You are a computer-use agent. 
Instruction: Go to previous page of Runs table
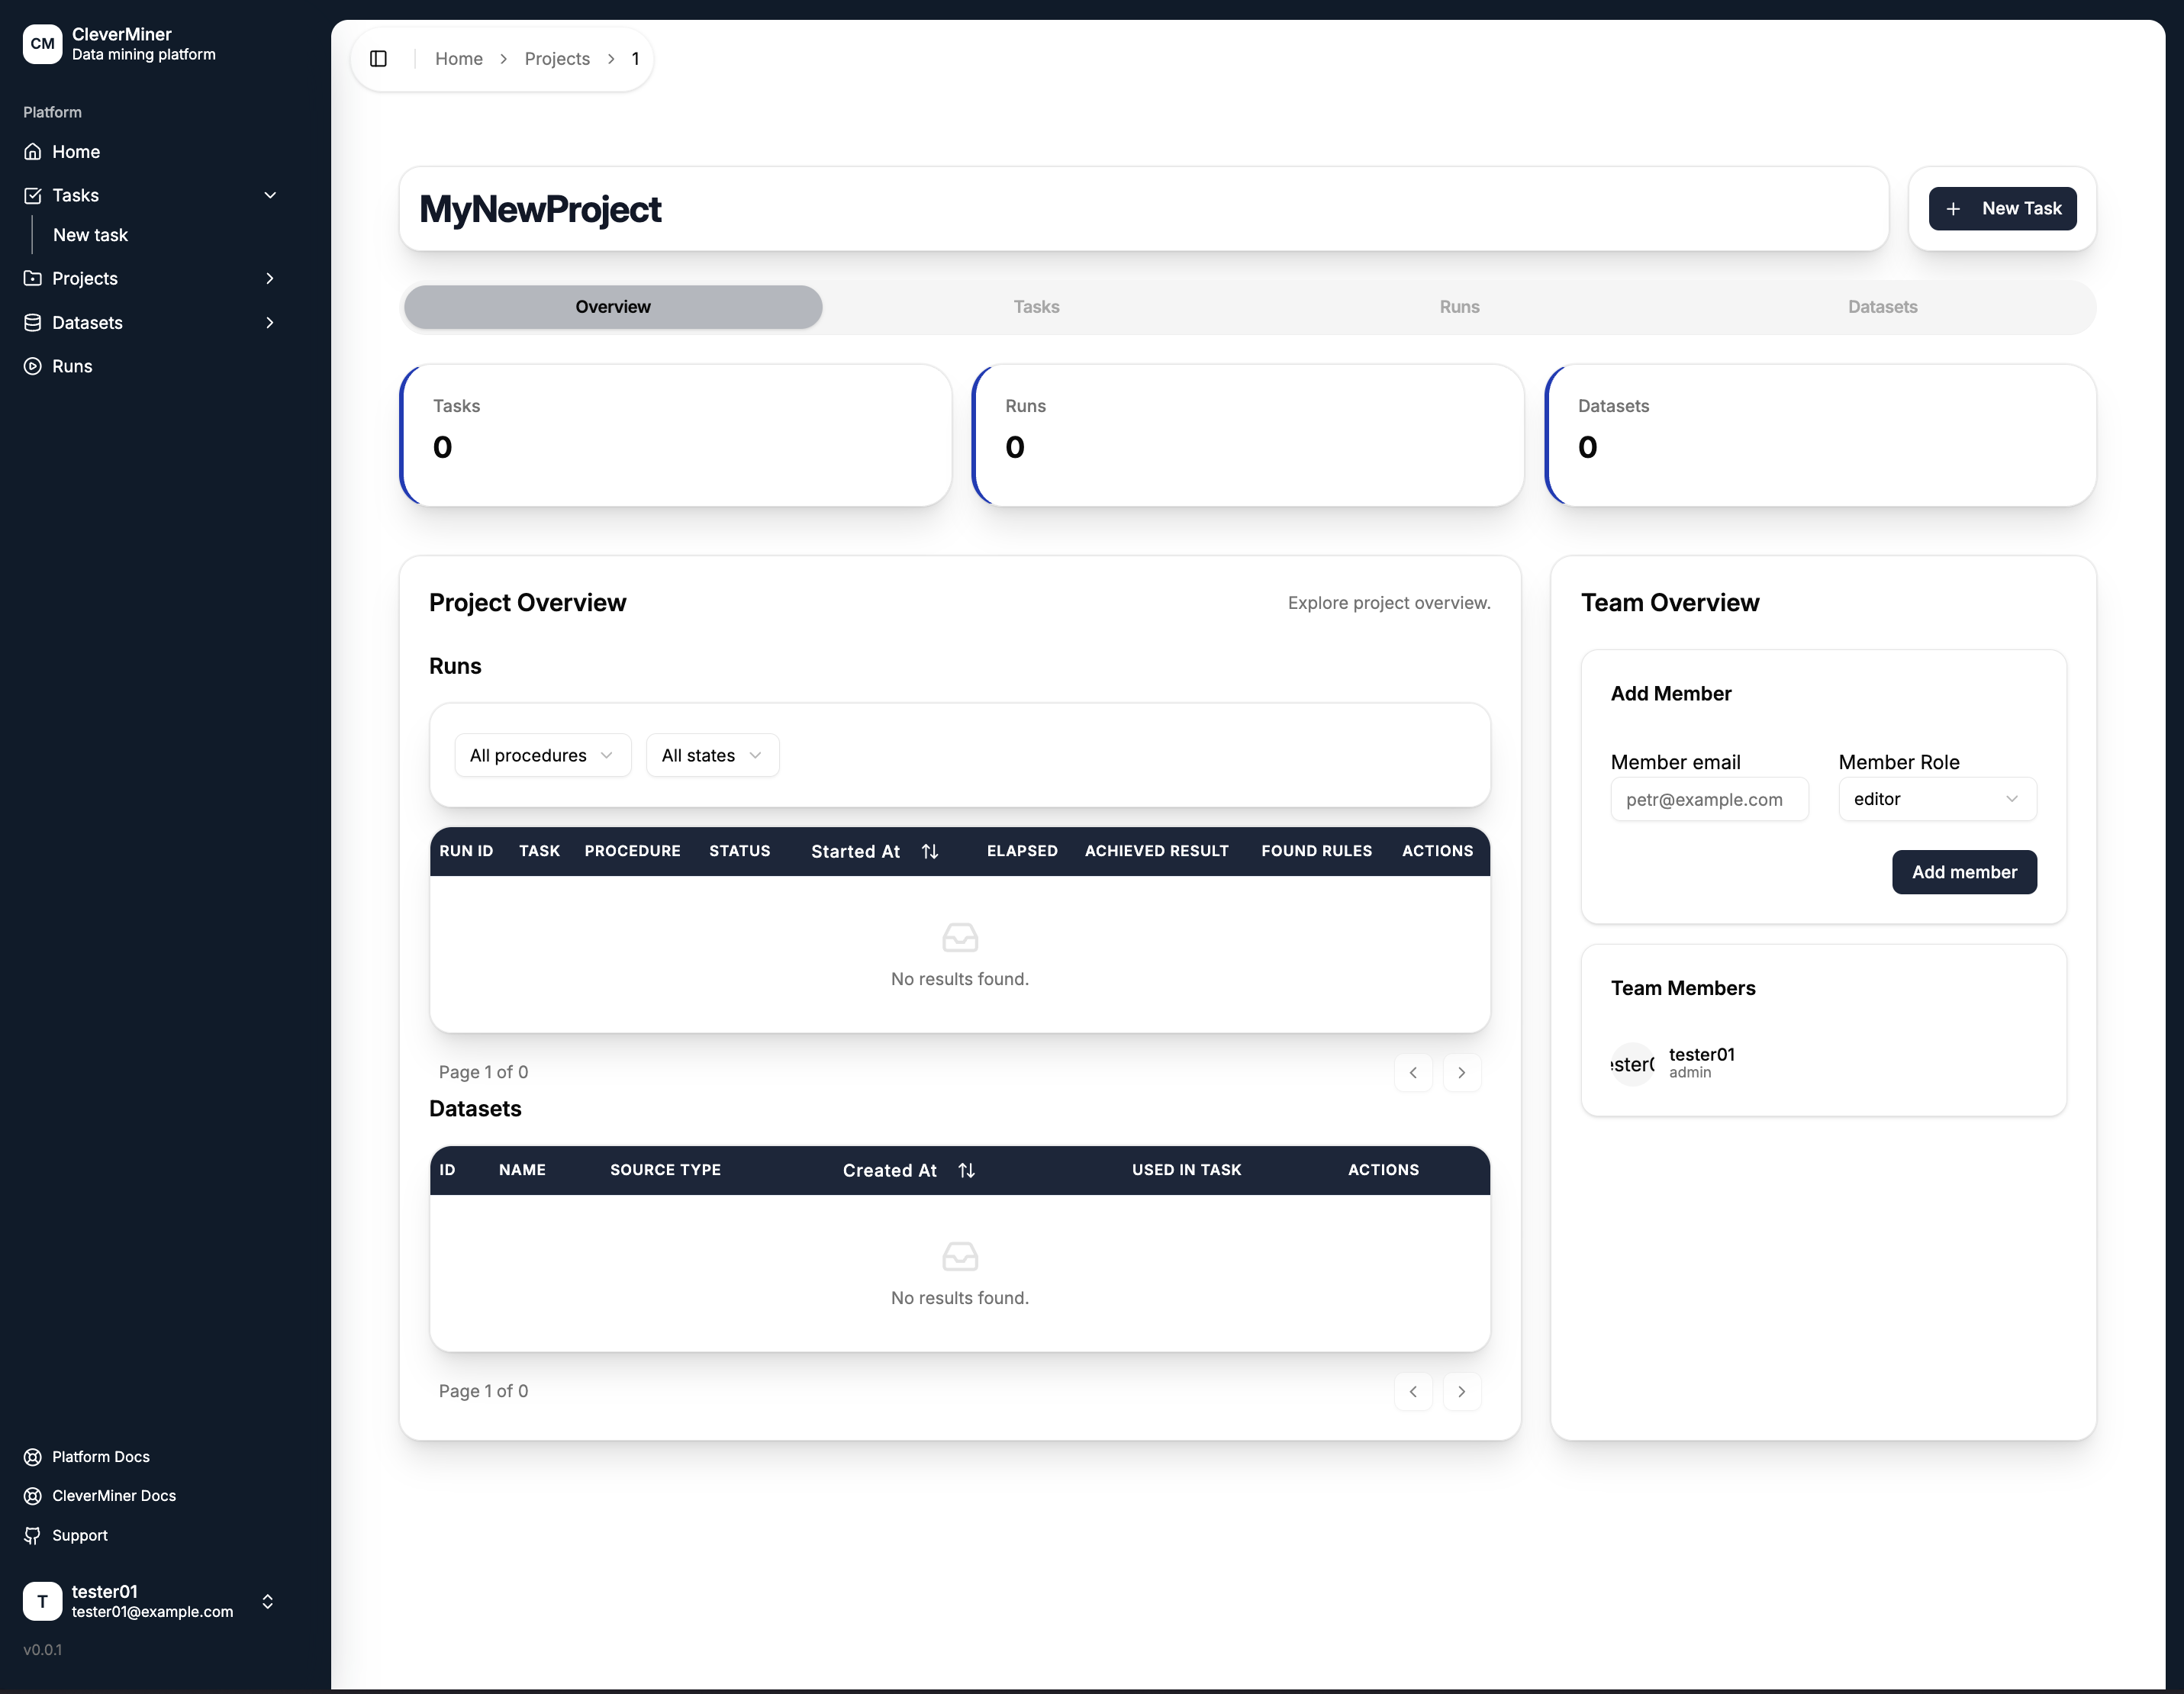pos(1413,1072)
